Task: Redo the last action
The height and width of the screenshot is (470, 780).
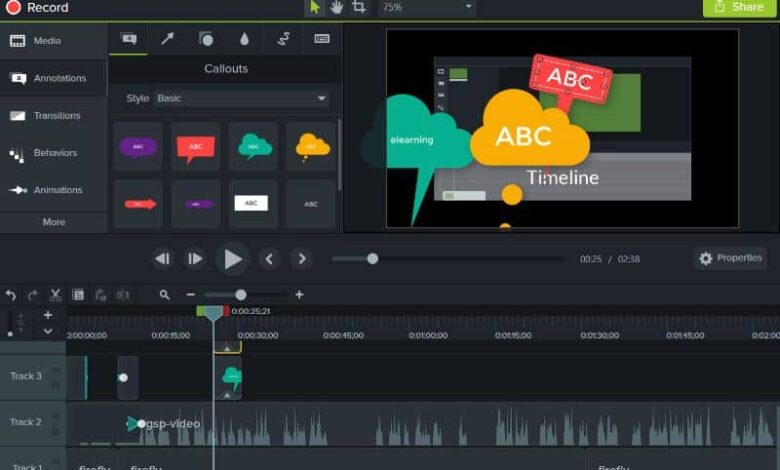Action: [33, 295]
